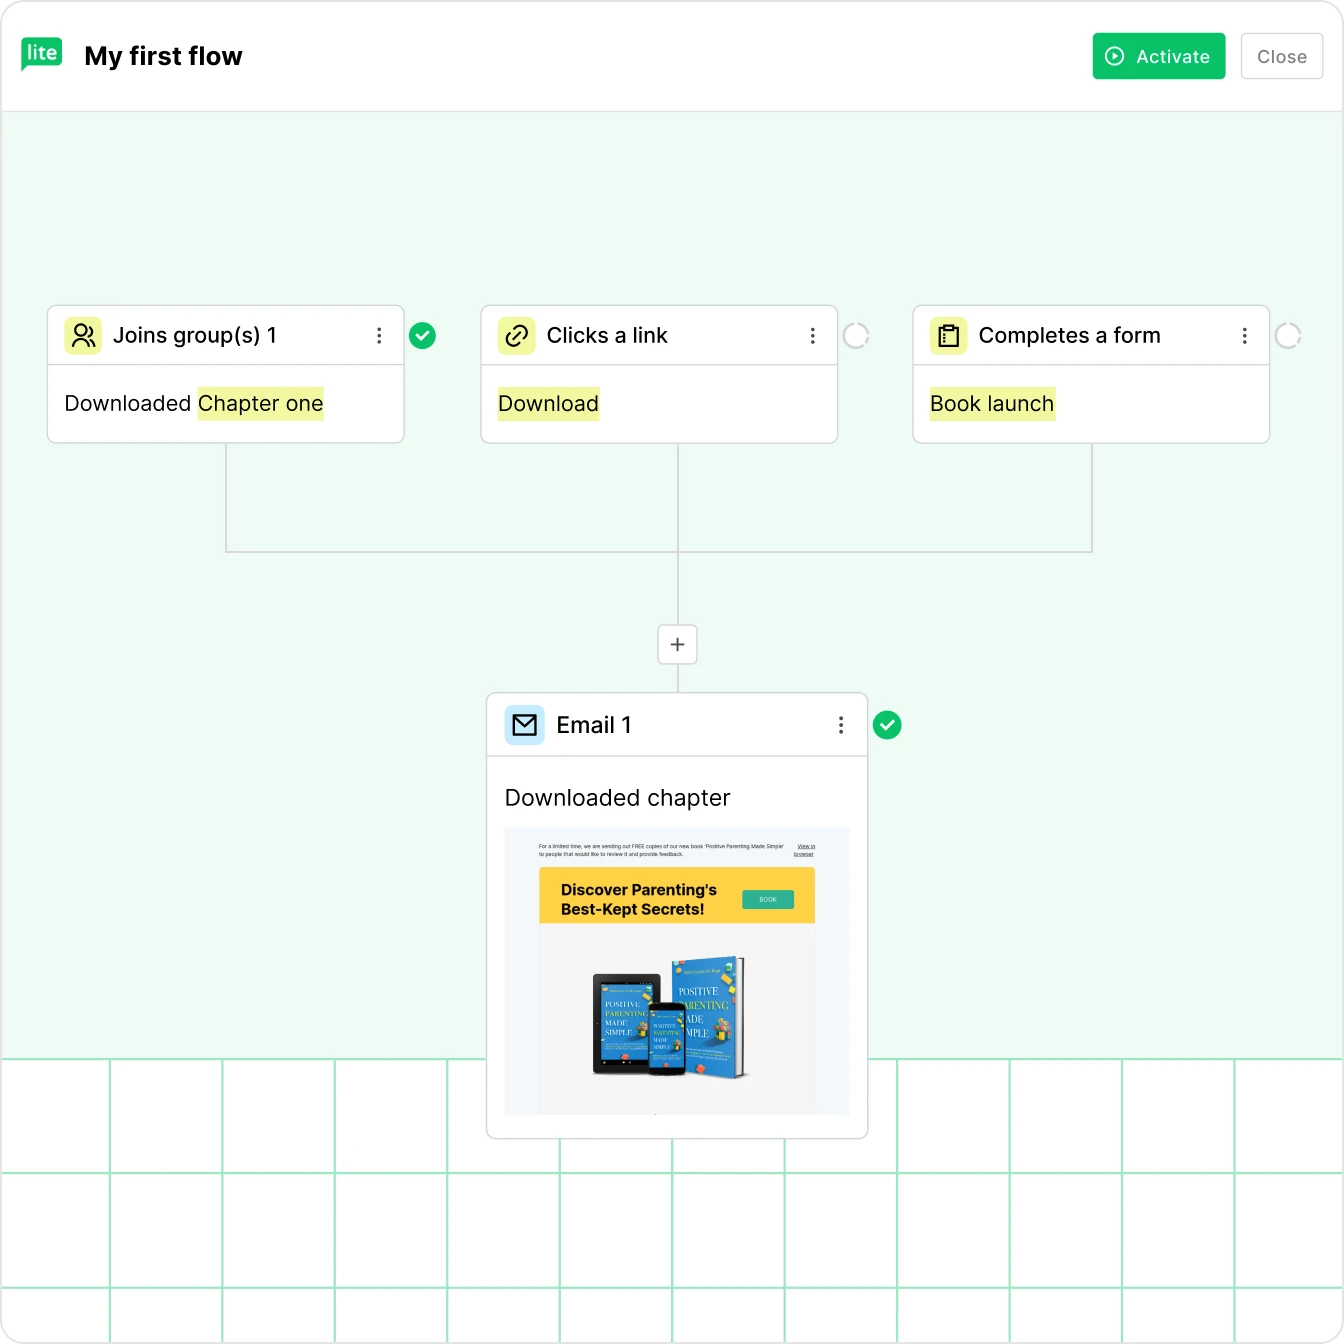This screenshot has height=1344, width=1344.
Task: Click the Clicks a link trigger title
Action: click(x=607, y=336)
